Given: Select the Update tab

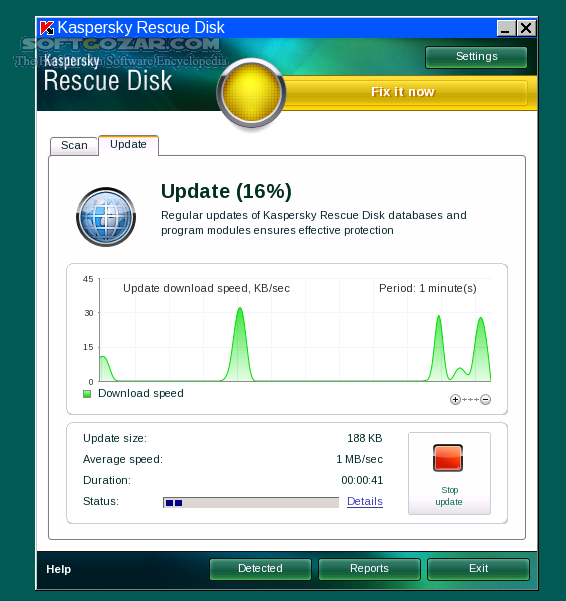Looking at the screenshot, I should pyautogui.click(x=128, y=145).
